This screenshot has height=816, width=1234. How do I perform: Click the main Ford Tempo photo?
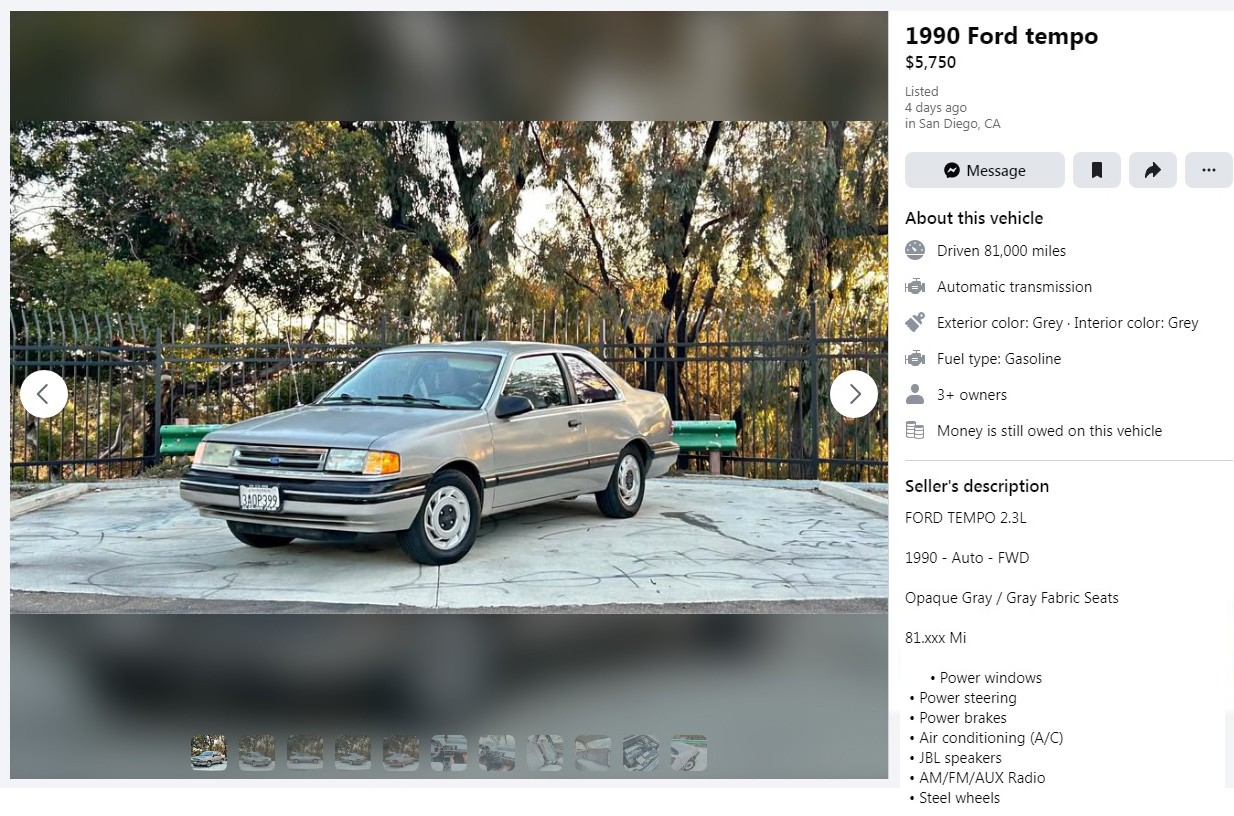tap(449, 367)
